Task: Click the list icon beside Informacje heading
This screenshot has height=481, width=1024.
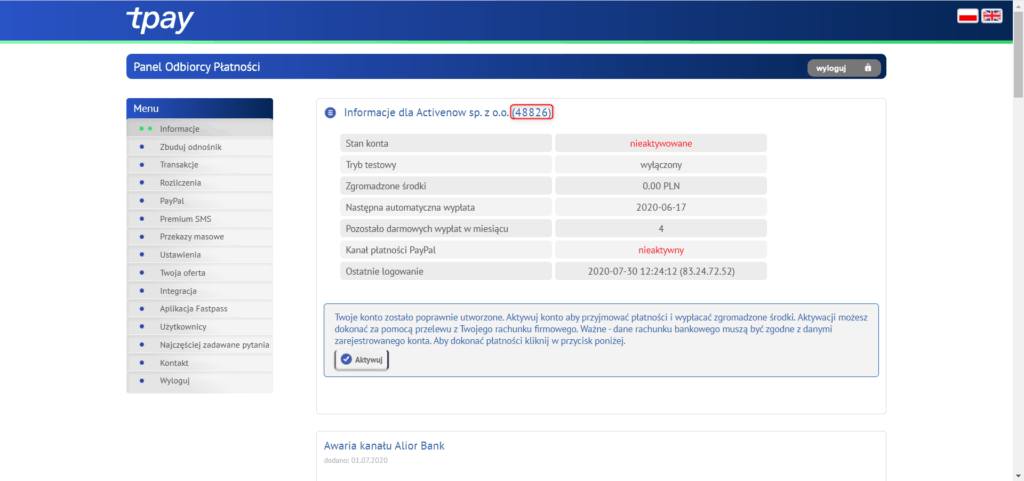Action: [330, 113]
